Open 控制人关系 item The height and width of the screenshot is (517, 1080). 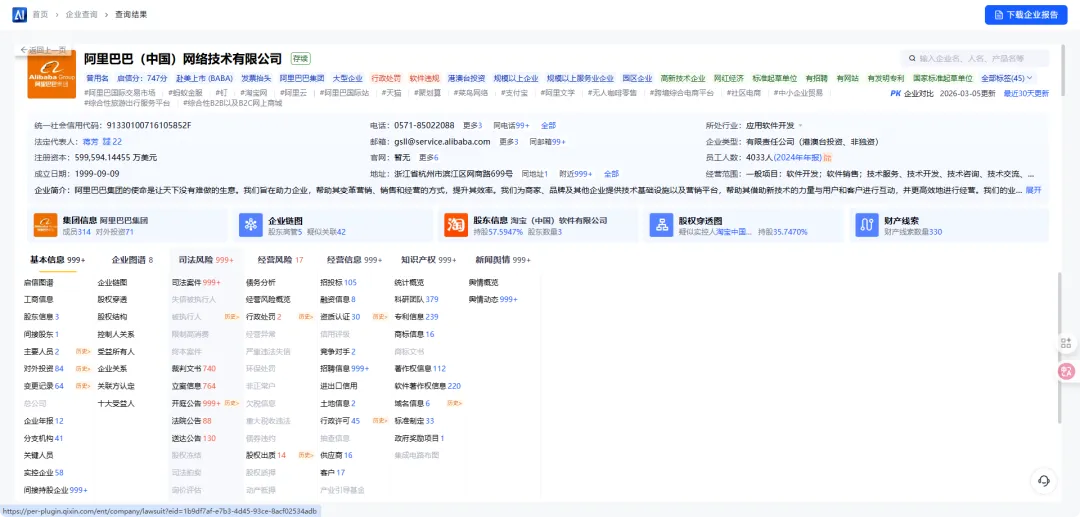pos(116,334)
